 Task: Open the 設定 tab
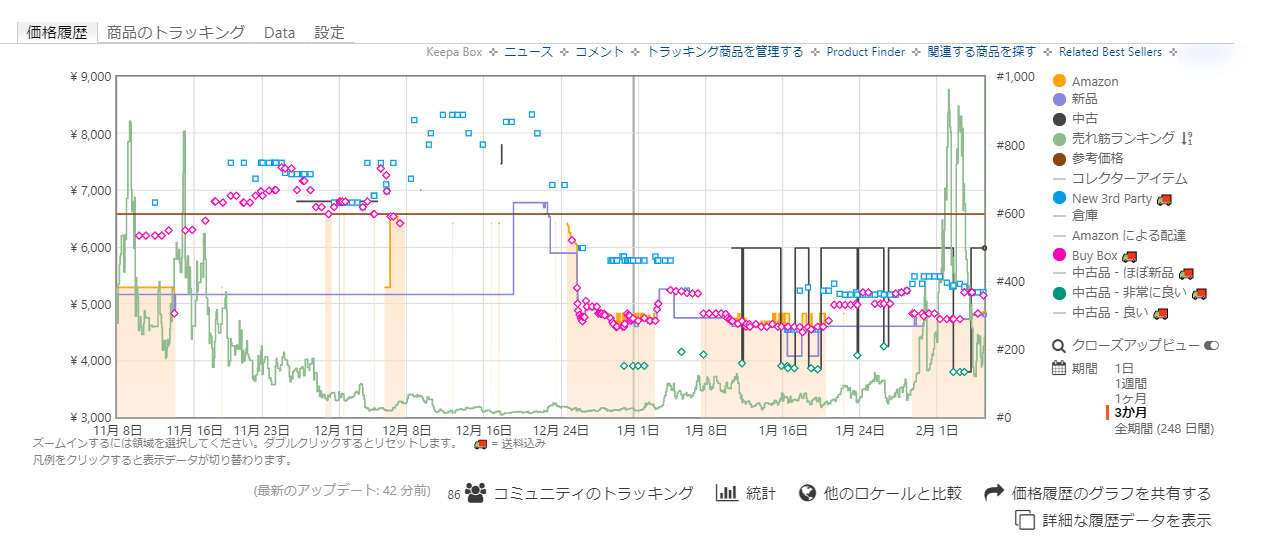tap(329, 32)
